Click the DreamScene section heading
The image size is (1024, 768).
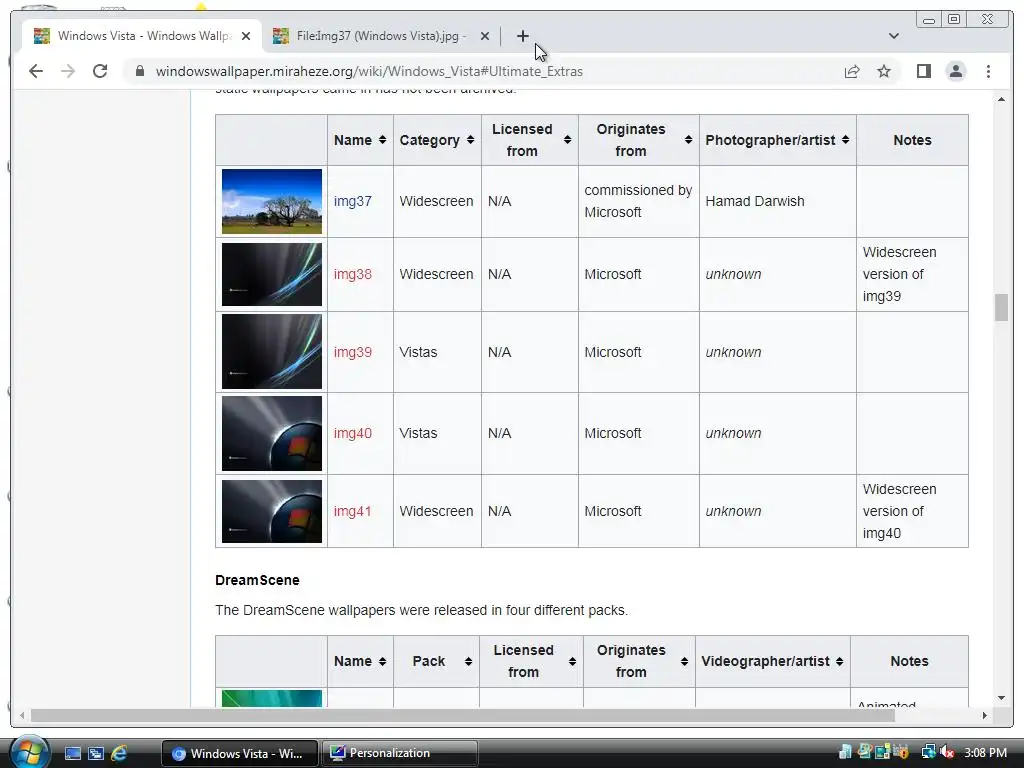click(257, 580)
